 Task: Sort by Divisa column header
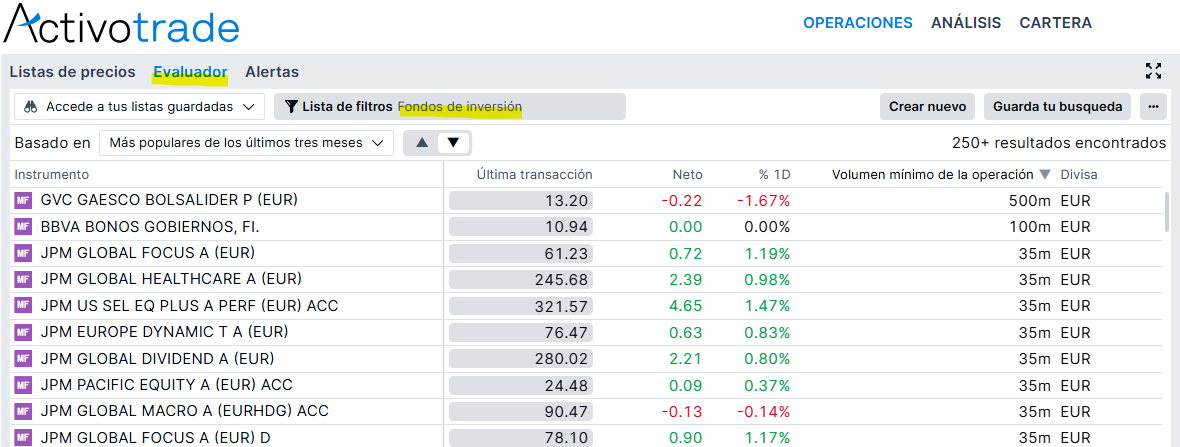click(1079, 175)
